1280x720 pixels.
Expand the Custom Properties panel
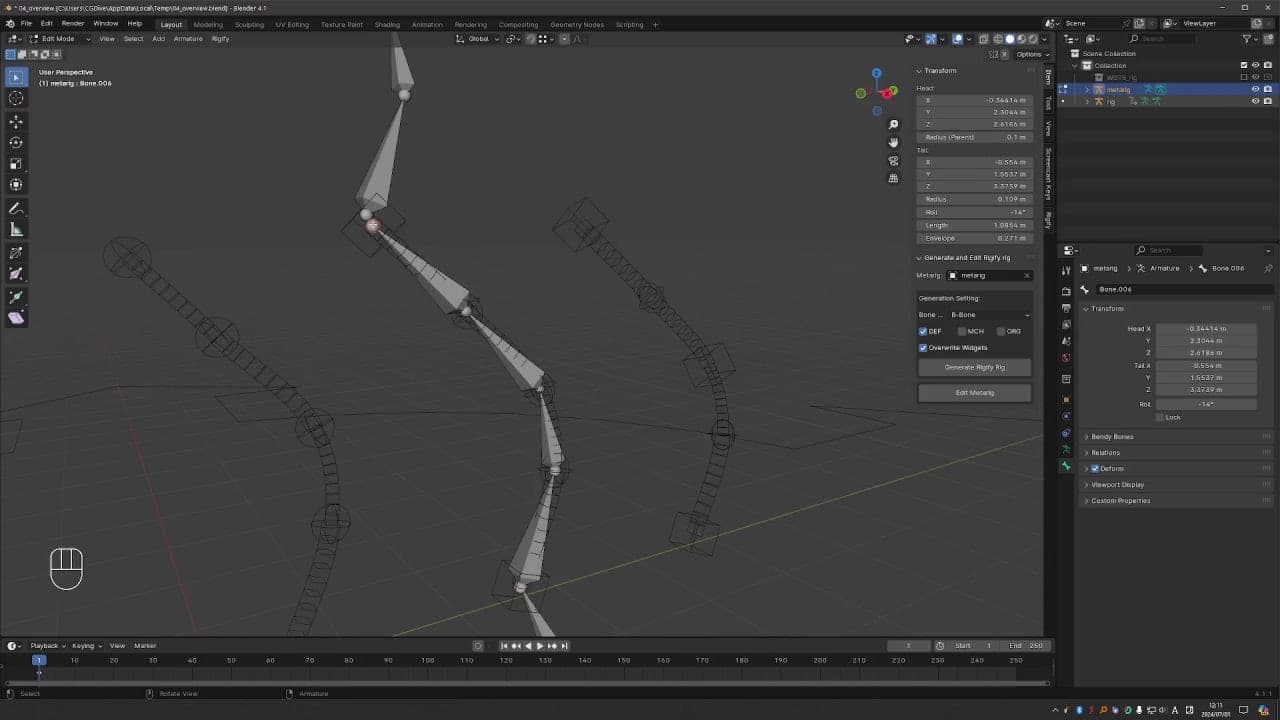click(x=1120, y=501)
